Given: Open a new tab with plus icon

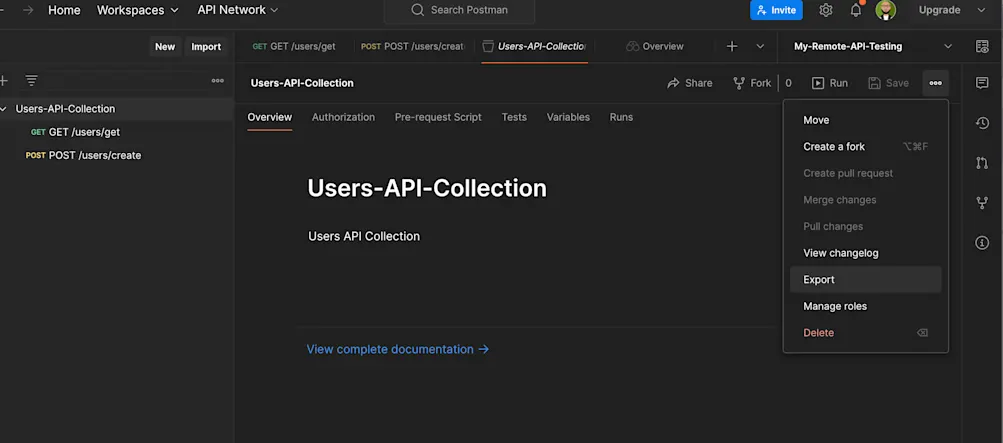Looking at the screenshot, I should coord(732,46).
